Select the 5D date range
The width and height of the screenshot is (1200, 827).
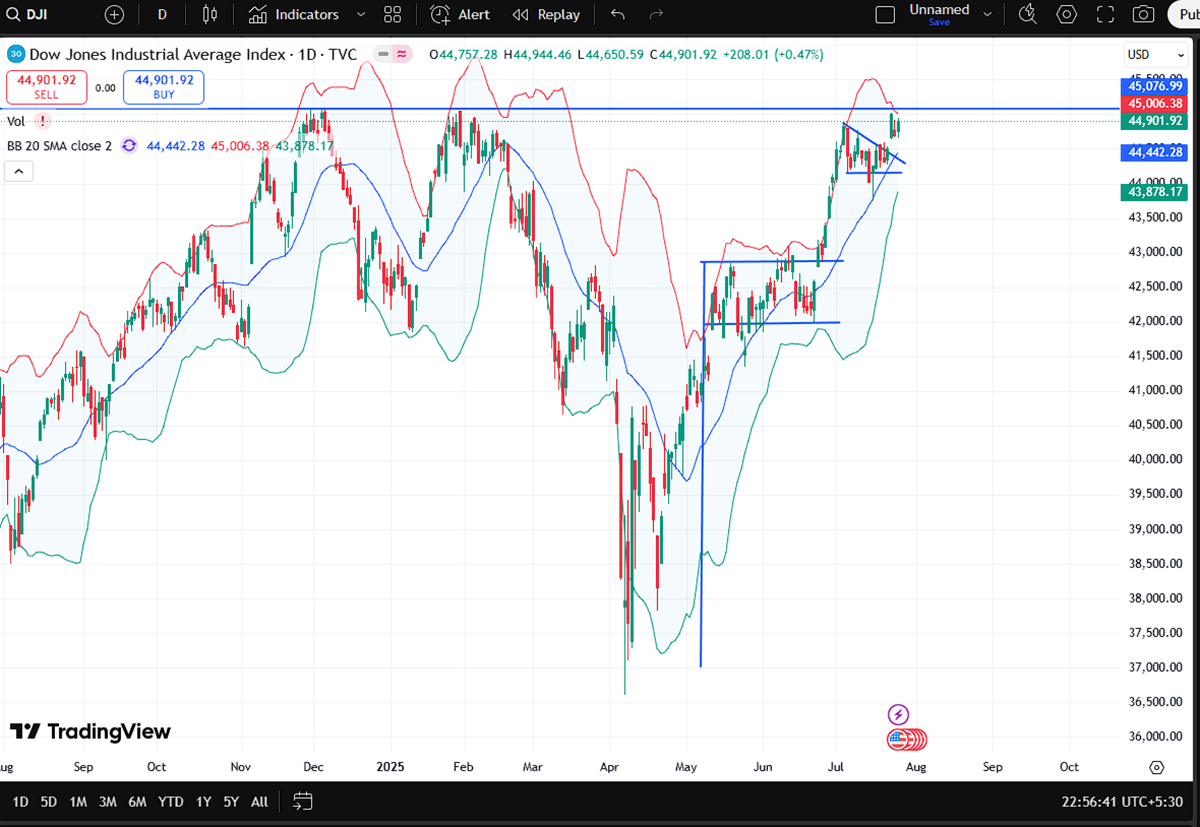click(49, 802)
